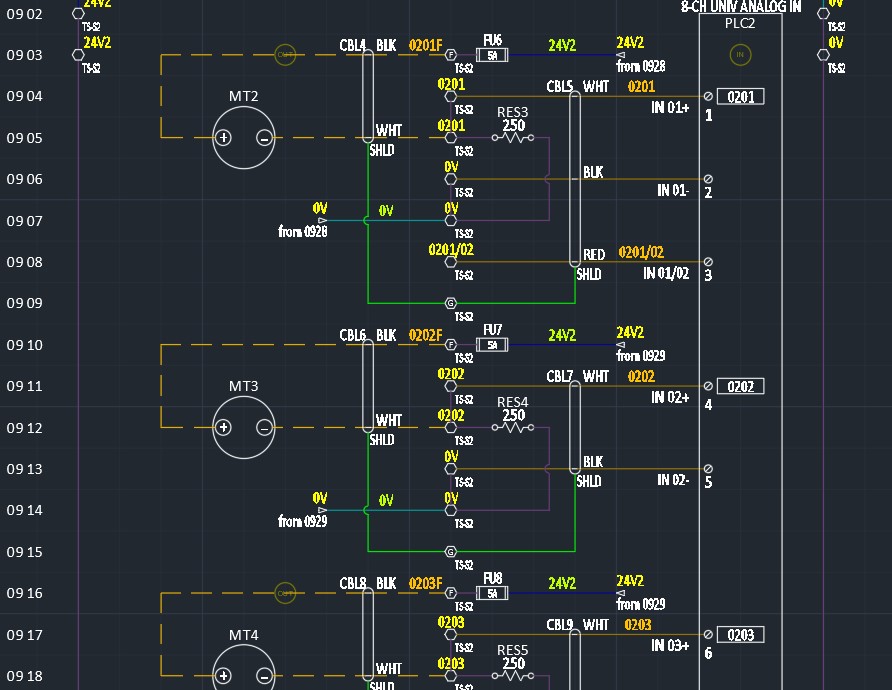Select the CBL7 cable shield symbol
Viewport: 892px width, 690px height.
point(574,427)
